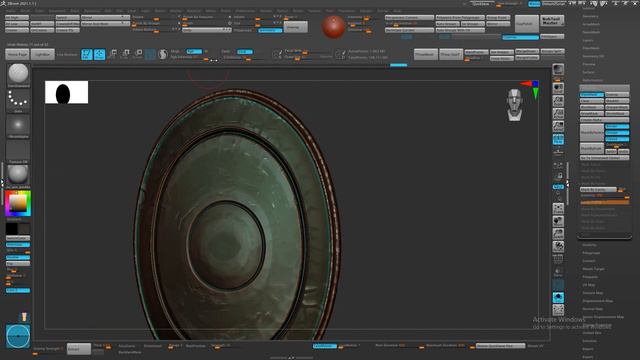Toggle Border option for MaskByFeature
640x360 pixels.
coord(617,127)
